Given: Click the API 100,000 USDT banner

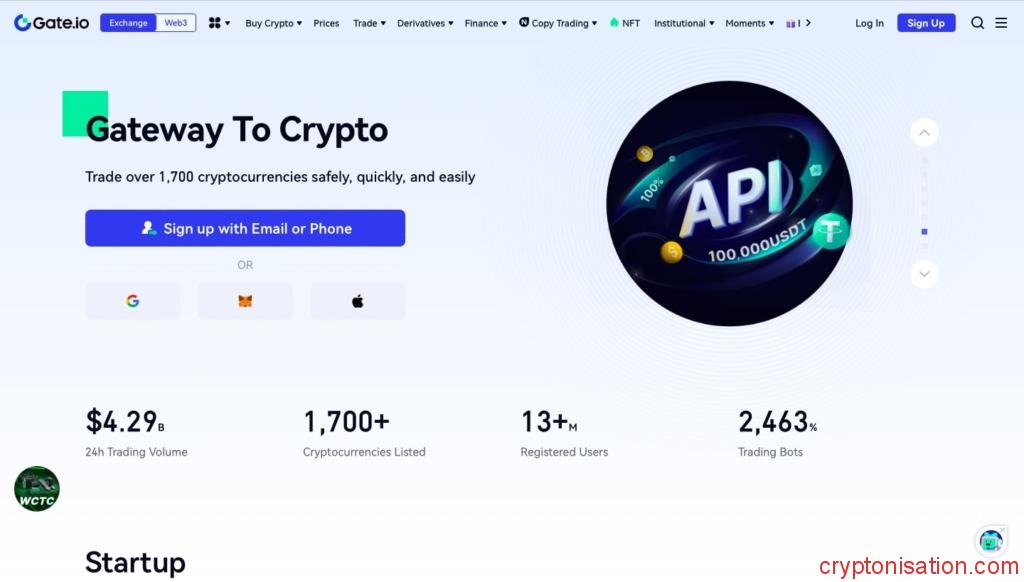Looking at the screenshot, I should (729, 203).
